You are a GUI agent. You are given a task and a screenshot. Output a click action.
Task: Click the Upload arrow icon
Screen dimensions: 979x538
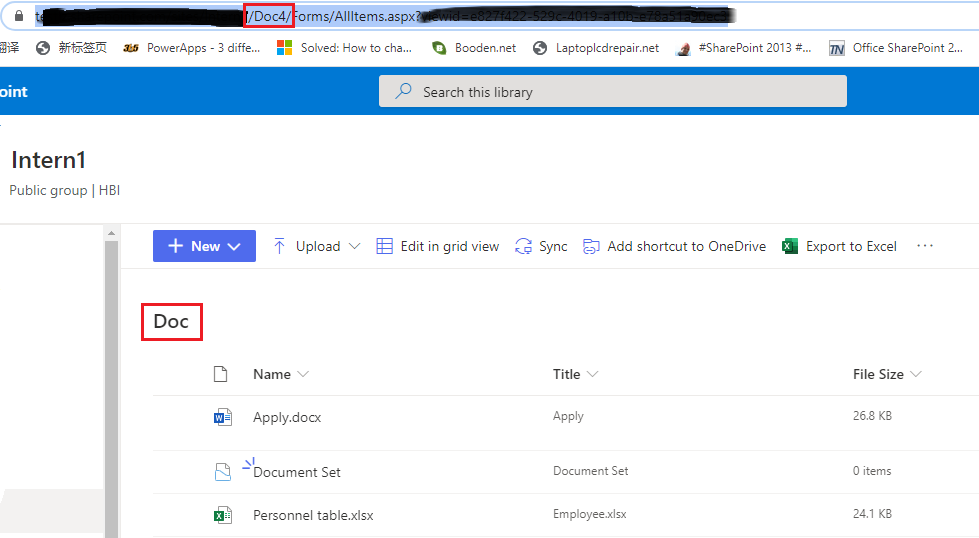(x=279, y=246)
